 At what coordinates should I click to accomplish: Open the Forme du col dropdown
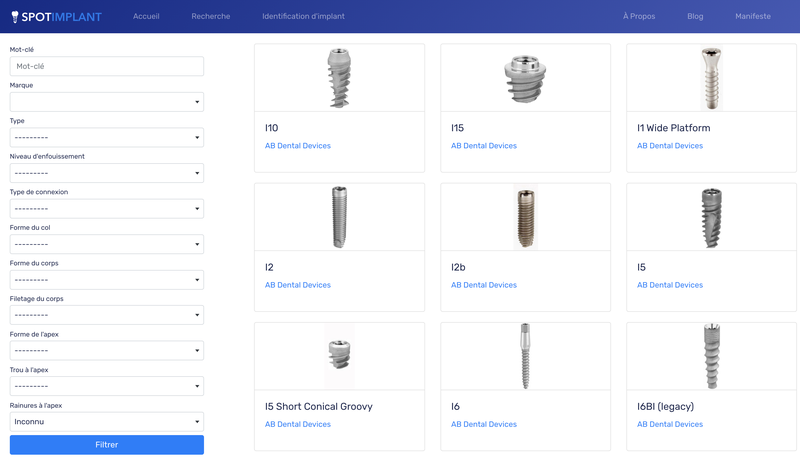107,244
